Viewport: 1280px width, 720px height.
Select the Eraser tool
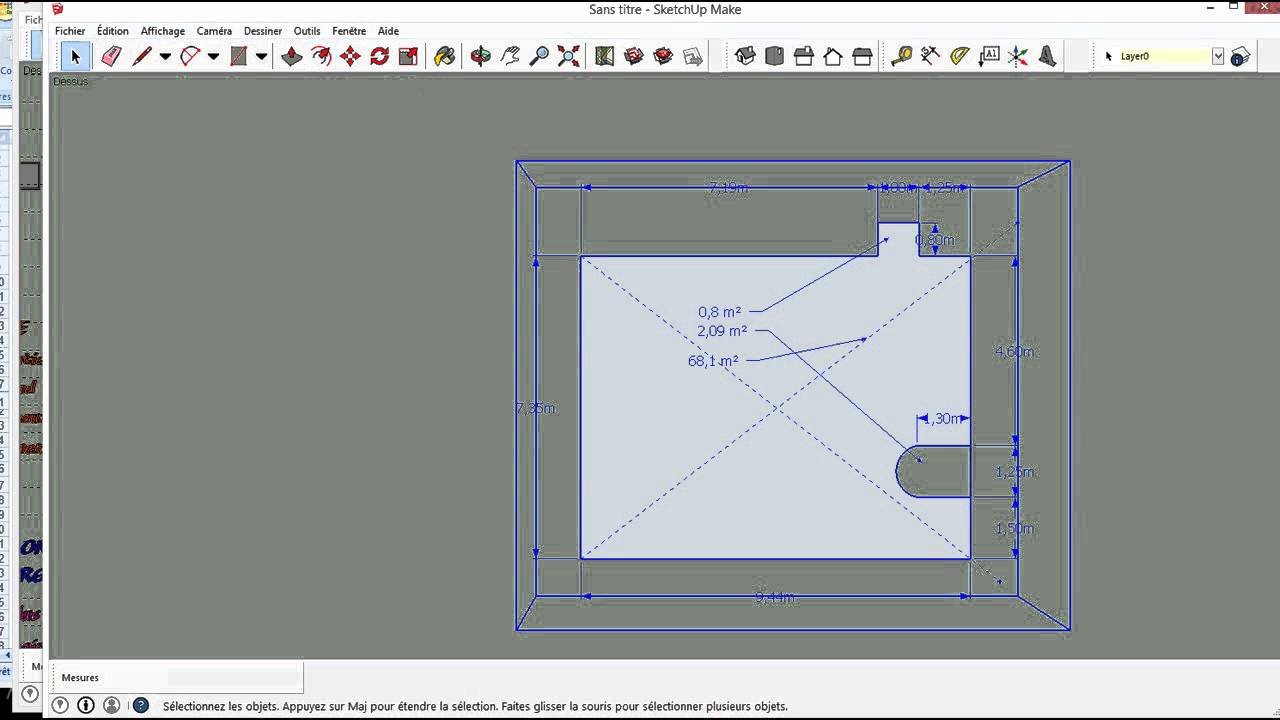click(111, 57)
